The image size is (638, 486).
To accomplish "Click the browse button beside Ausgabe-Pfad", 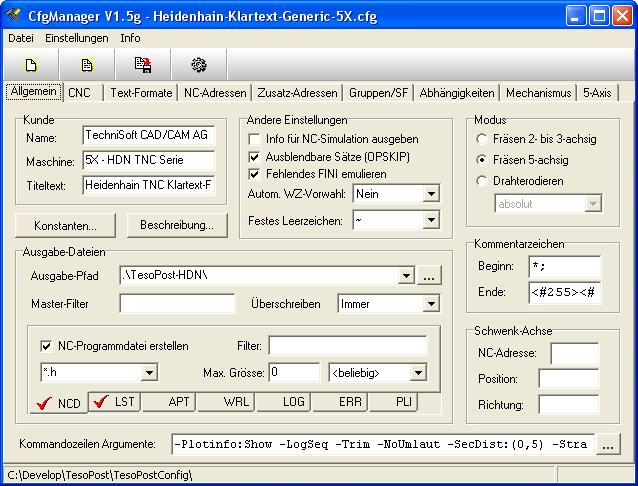I will (x=429, y=276).
